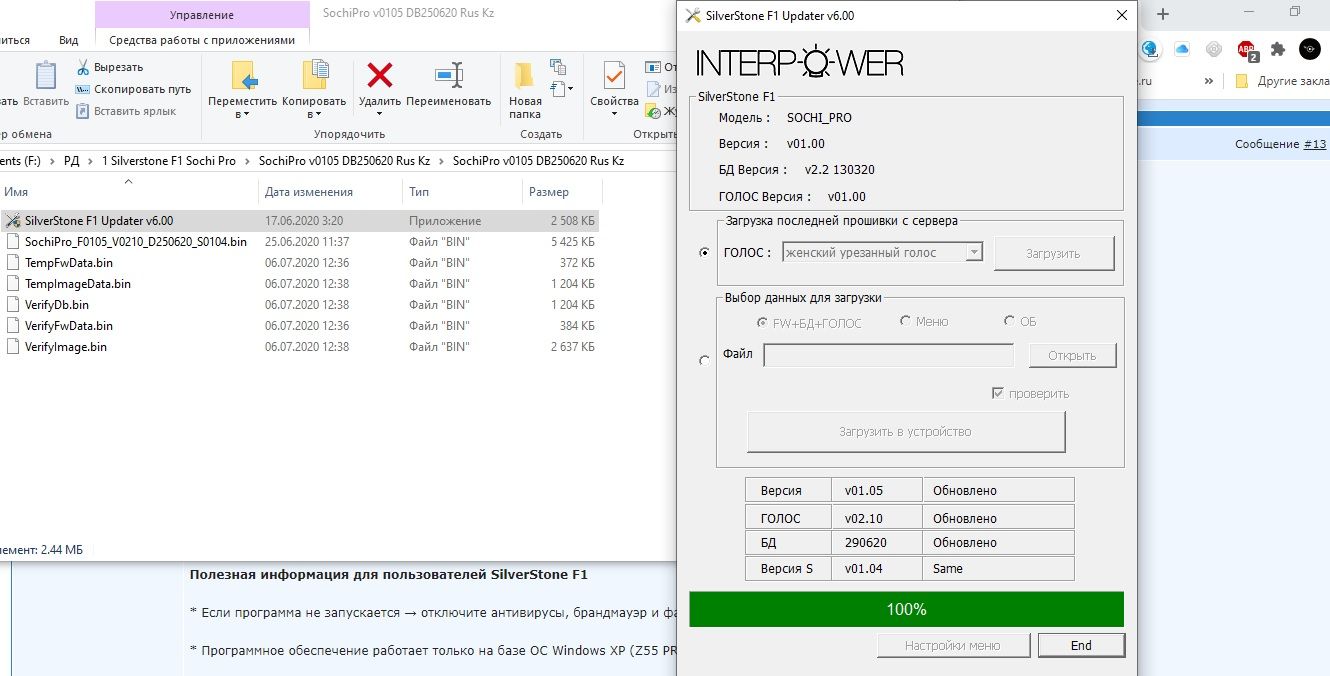Image resolution: width=1330 pixels, height=676 pixels.
Task: Click the Загрузить в устройство button
Action: 905,432
